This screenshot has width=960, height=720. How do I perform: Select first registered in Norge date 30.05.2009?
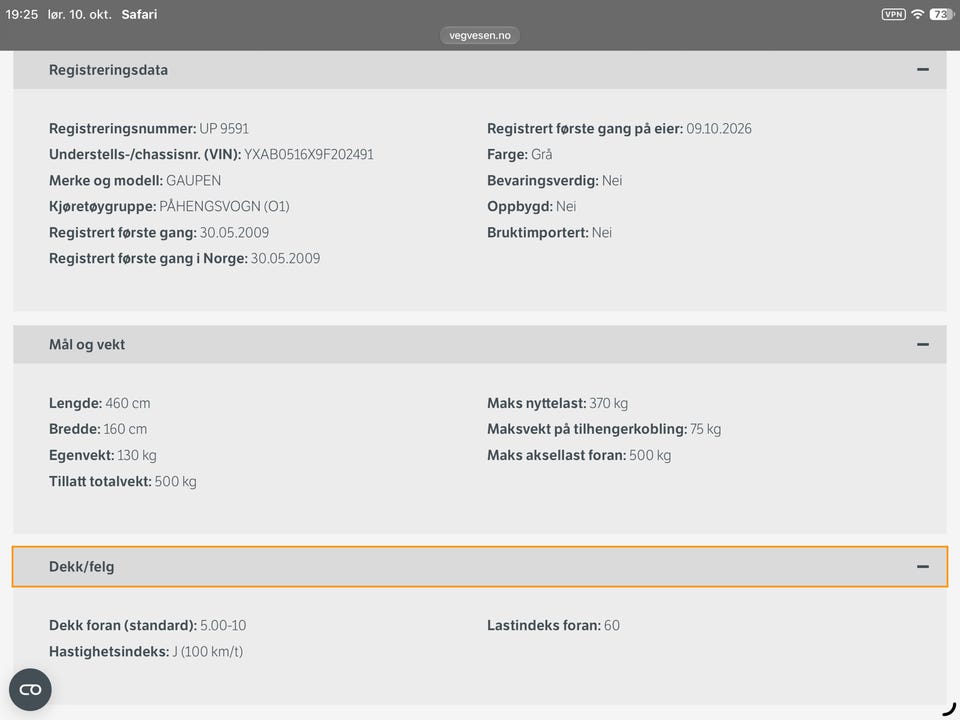pyautogui.click(x=285, y=258)
